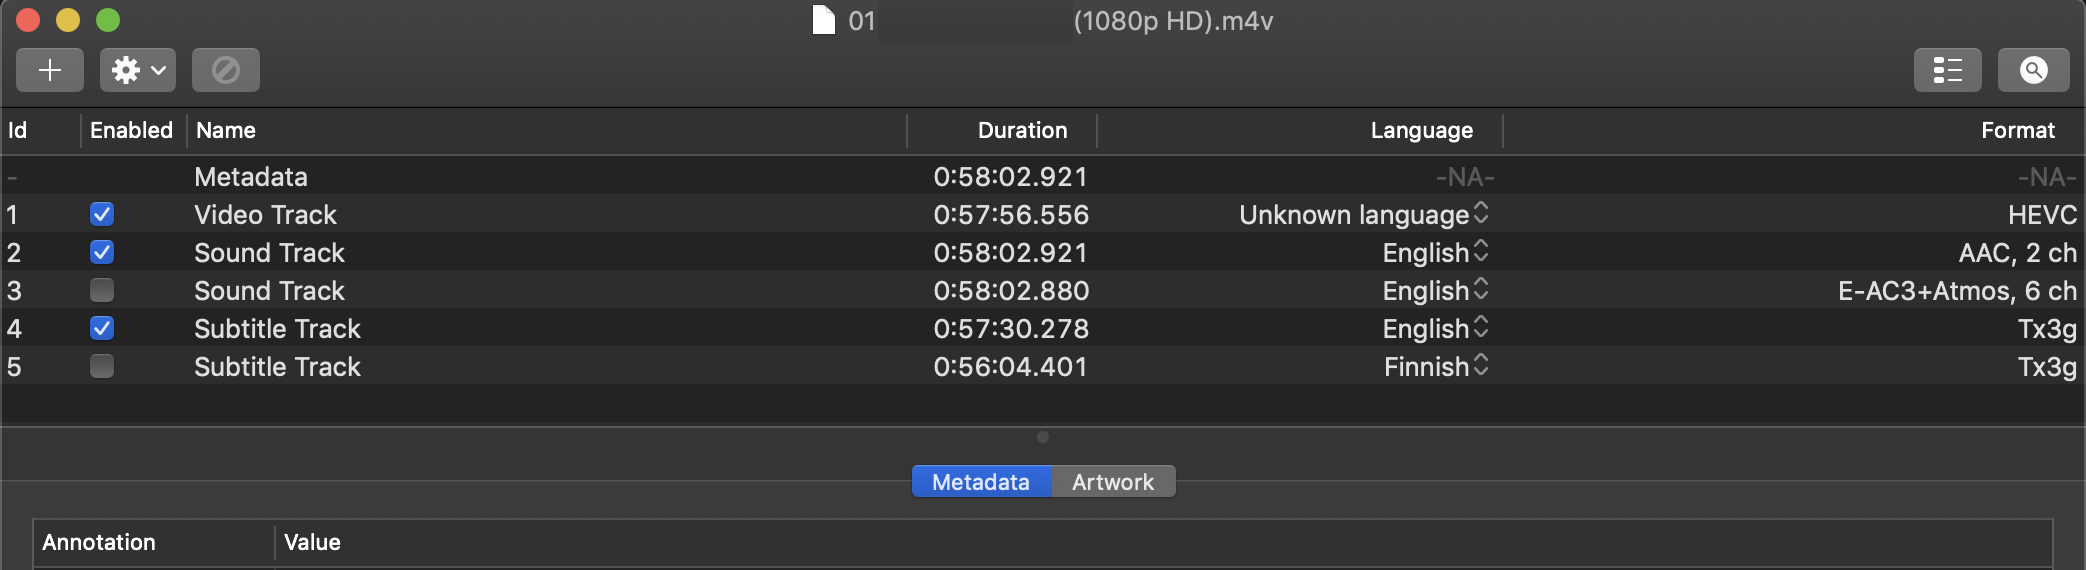Select the Metadata tab

(981, 482)
